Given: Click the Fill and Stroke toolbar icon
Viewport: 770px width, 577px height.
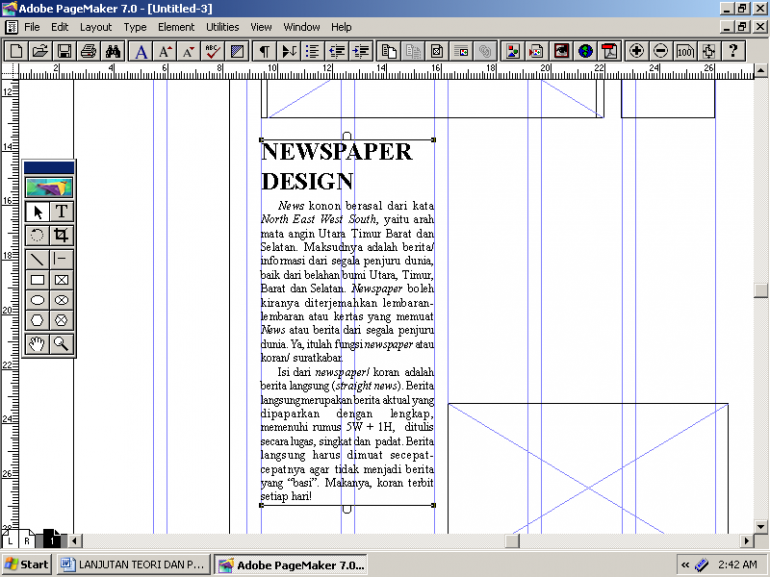Looking at the screenshot, I should [237, 51].
